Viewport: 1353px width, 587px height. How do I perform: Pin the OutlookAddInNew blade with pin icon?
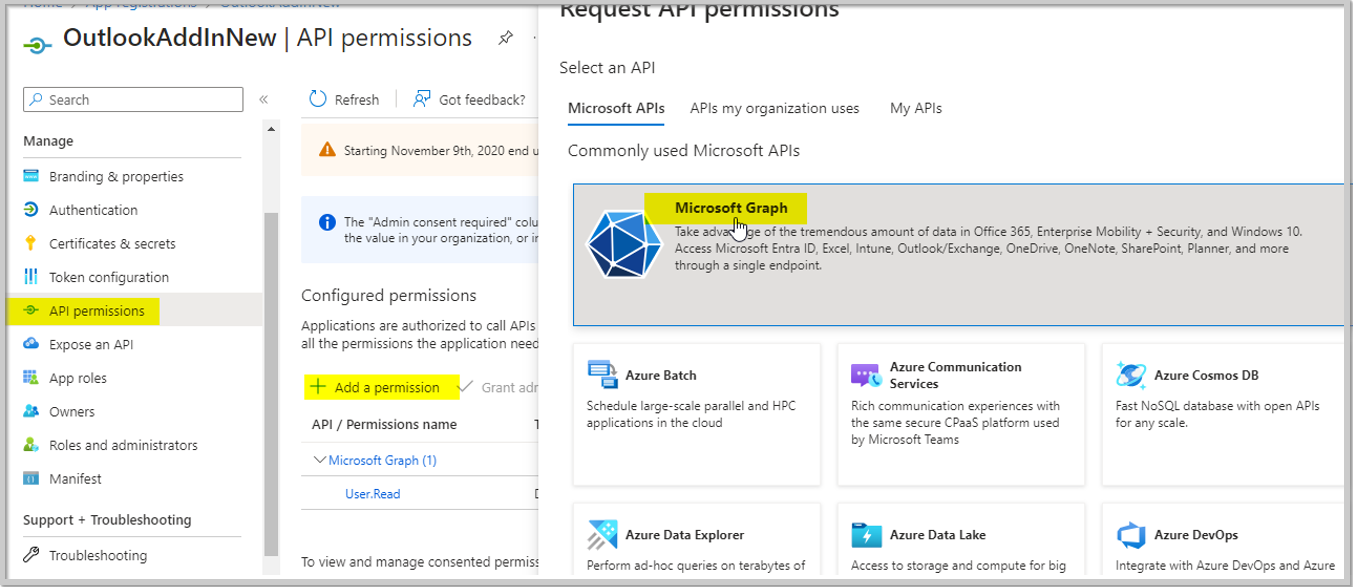point(506,38)
